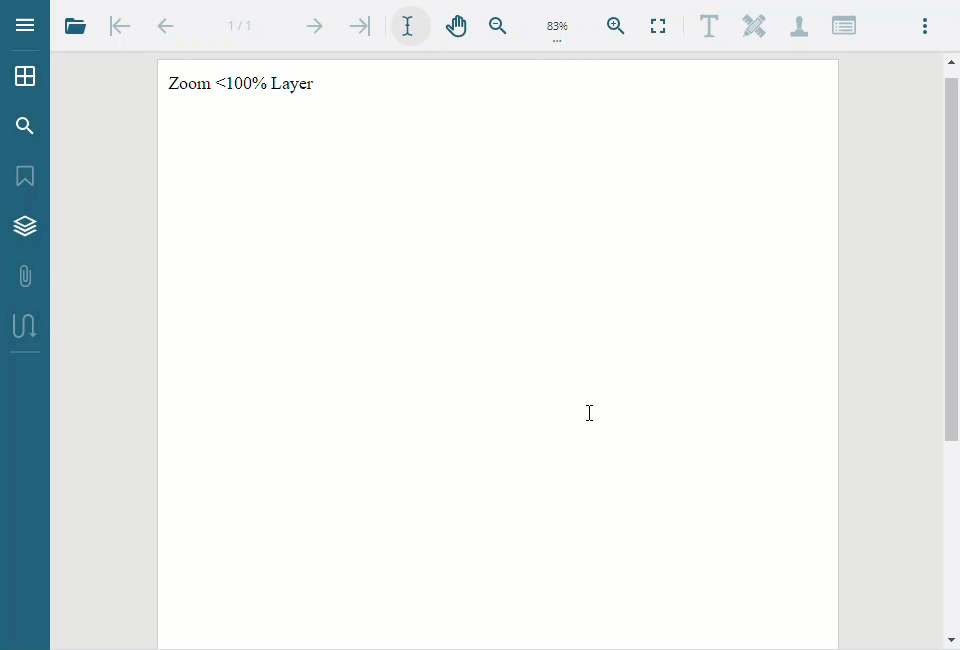Select the hand pan tool
Viewport: 960px width, 650px height.
coord(456,26)
